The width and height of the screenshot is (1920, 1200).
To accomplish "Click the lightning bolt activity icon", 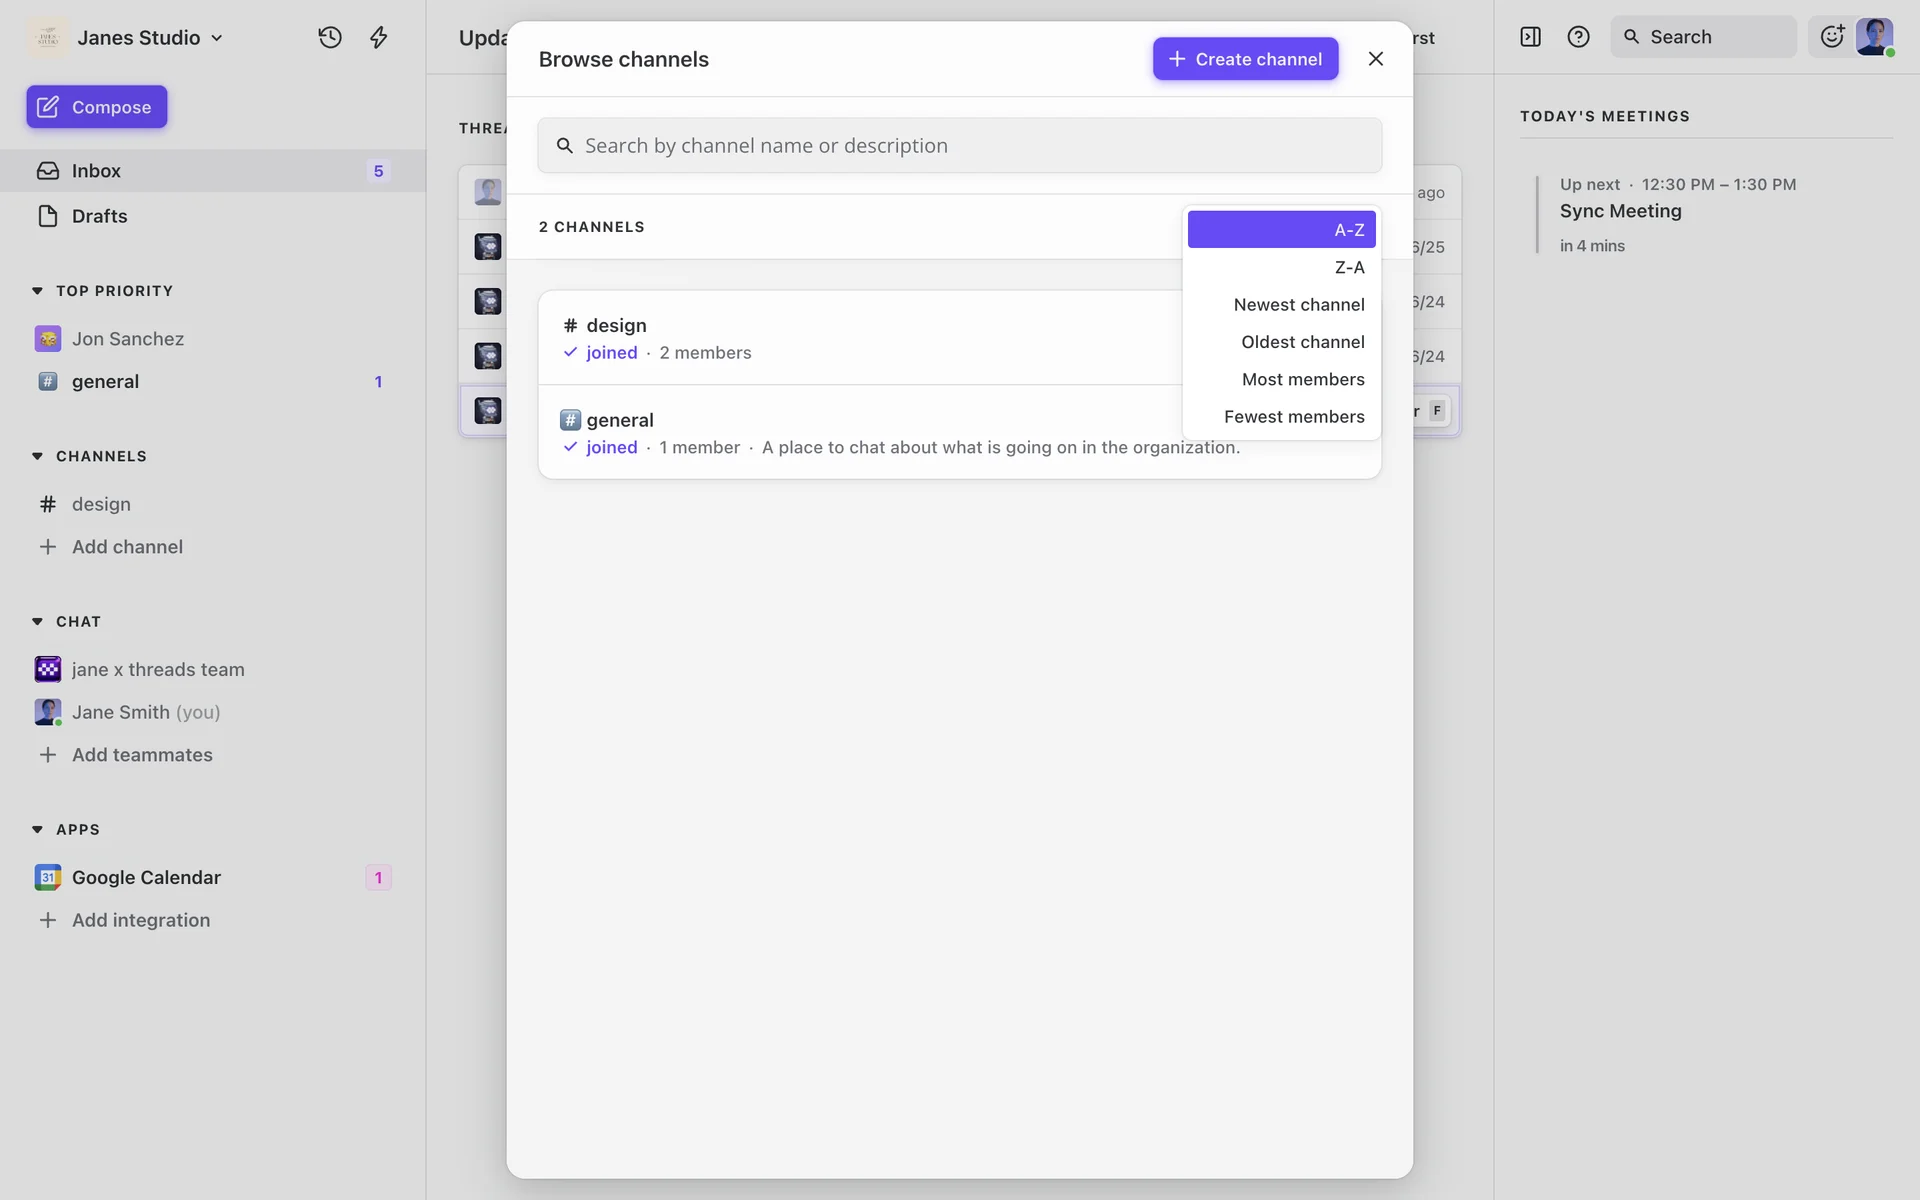I will pyautogui.click(x=378, y=37).
